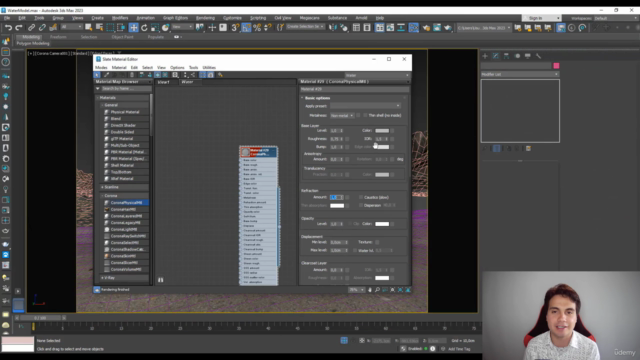640x360 pixels.
Task: Activate the Select and Uniform Scale tool
Action: pyautogui.click(x=155, y=28)
